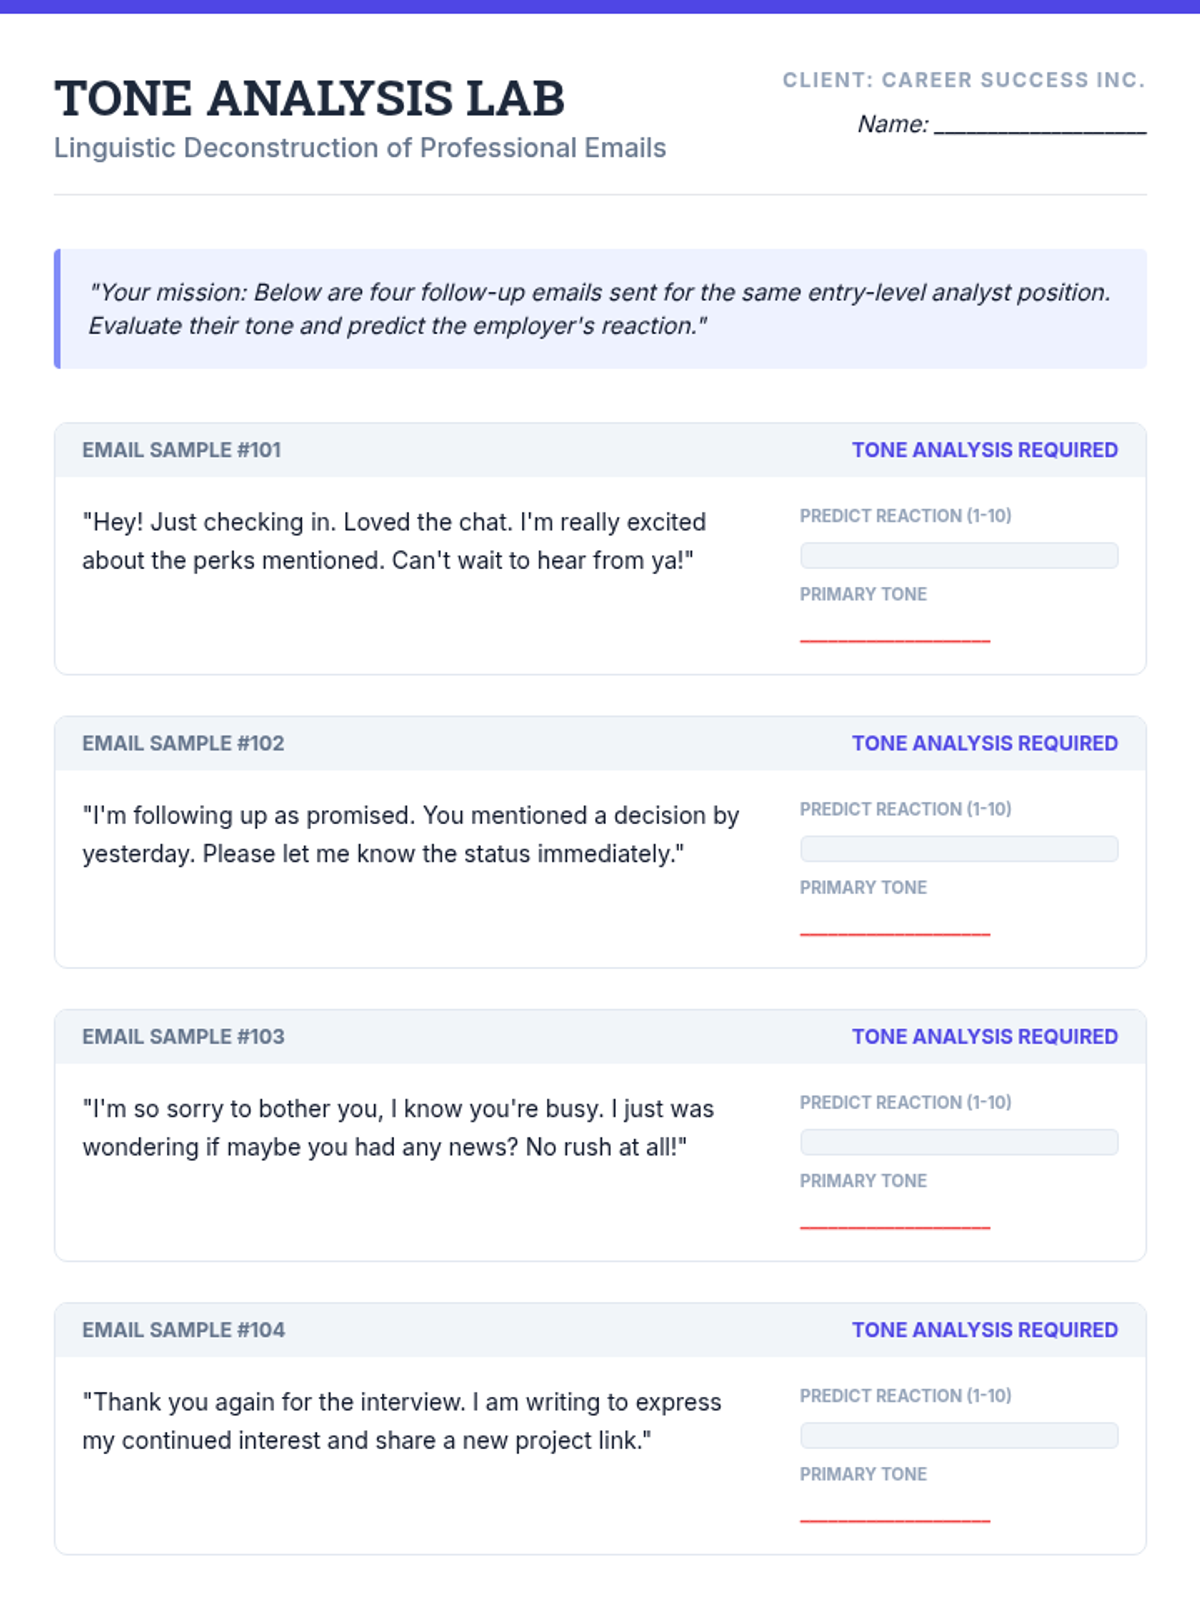Screen dimensions: 1200x1600
Task: Select the Tone Analysis Required label for #103
Action: pos(985,1036)
